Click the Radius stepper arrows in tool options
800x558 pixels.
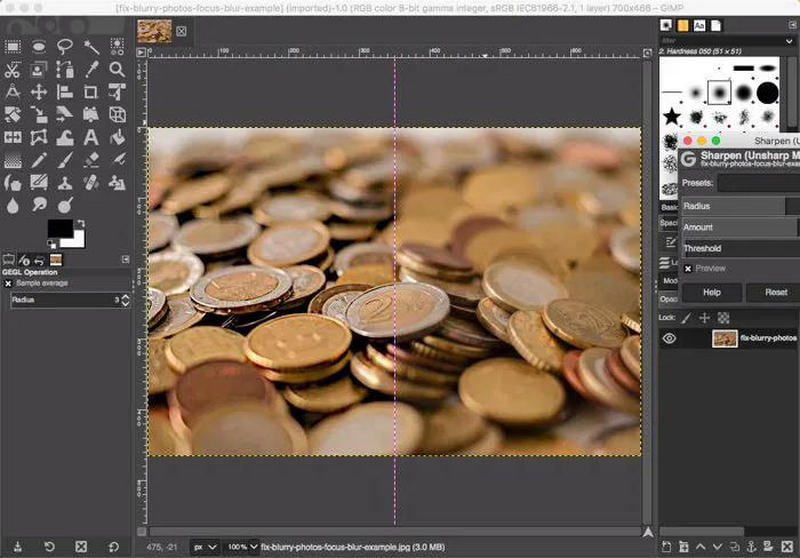pos(125,300)
